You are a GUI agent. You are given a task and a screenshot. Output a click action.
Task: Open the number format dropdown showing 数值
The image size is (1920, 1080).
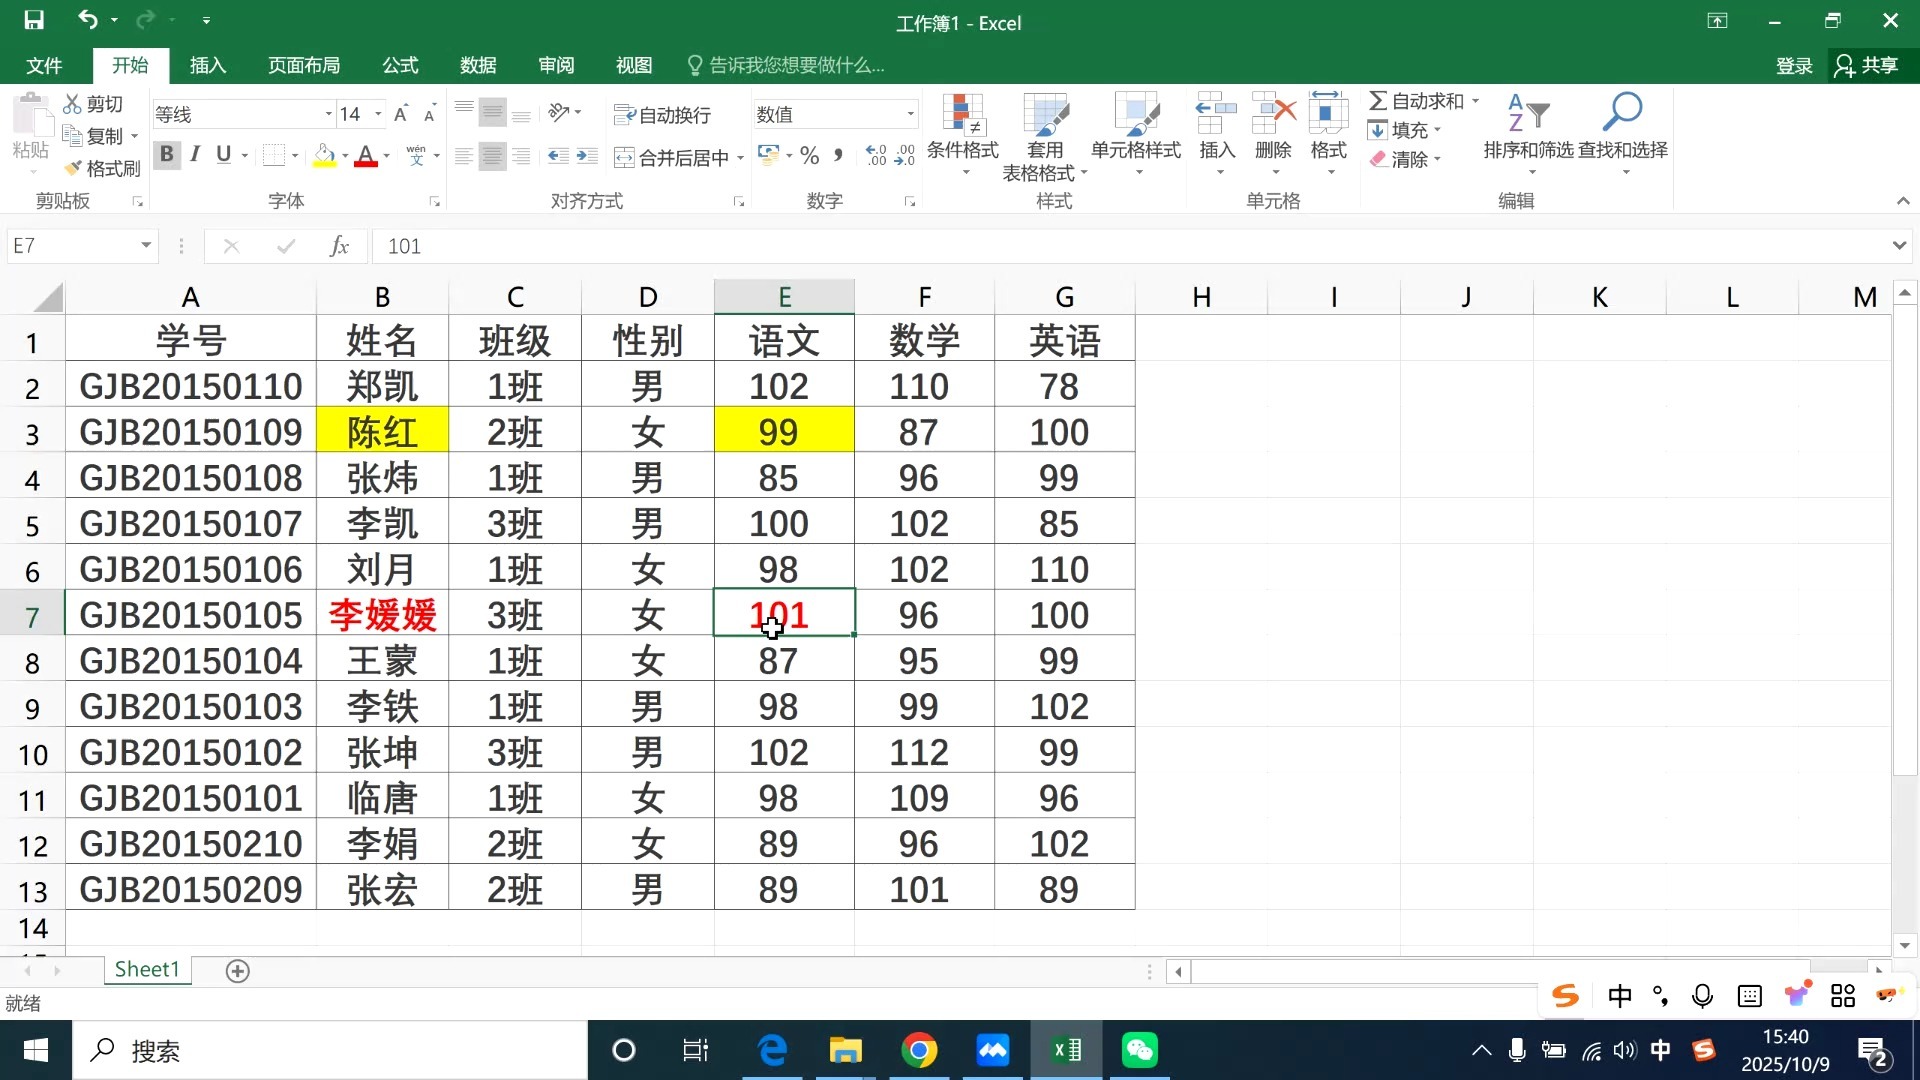click(909, 114)
